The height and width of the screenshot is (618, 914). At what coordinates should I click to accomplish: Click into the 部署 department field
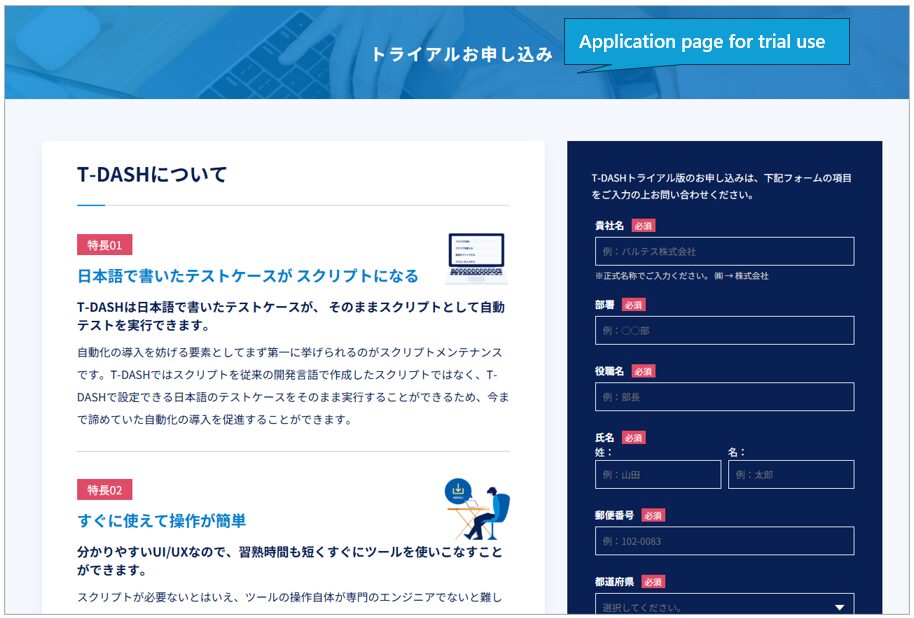pyautogui.click(x=724, y=330)
